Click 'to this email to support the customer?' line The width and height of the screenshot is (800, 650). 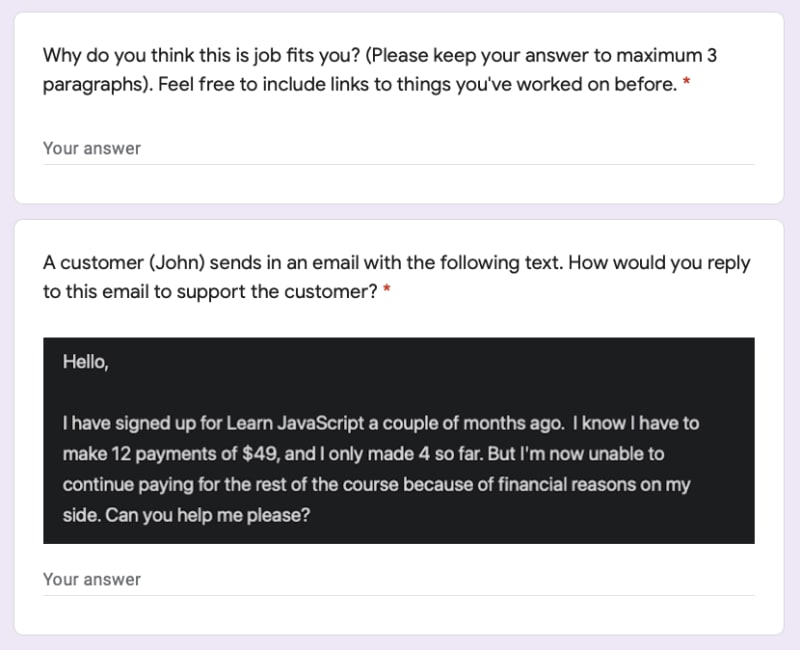(x=210, y=292)
